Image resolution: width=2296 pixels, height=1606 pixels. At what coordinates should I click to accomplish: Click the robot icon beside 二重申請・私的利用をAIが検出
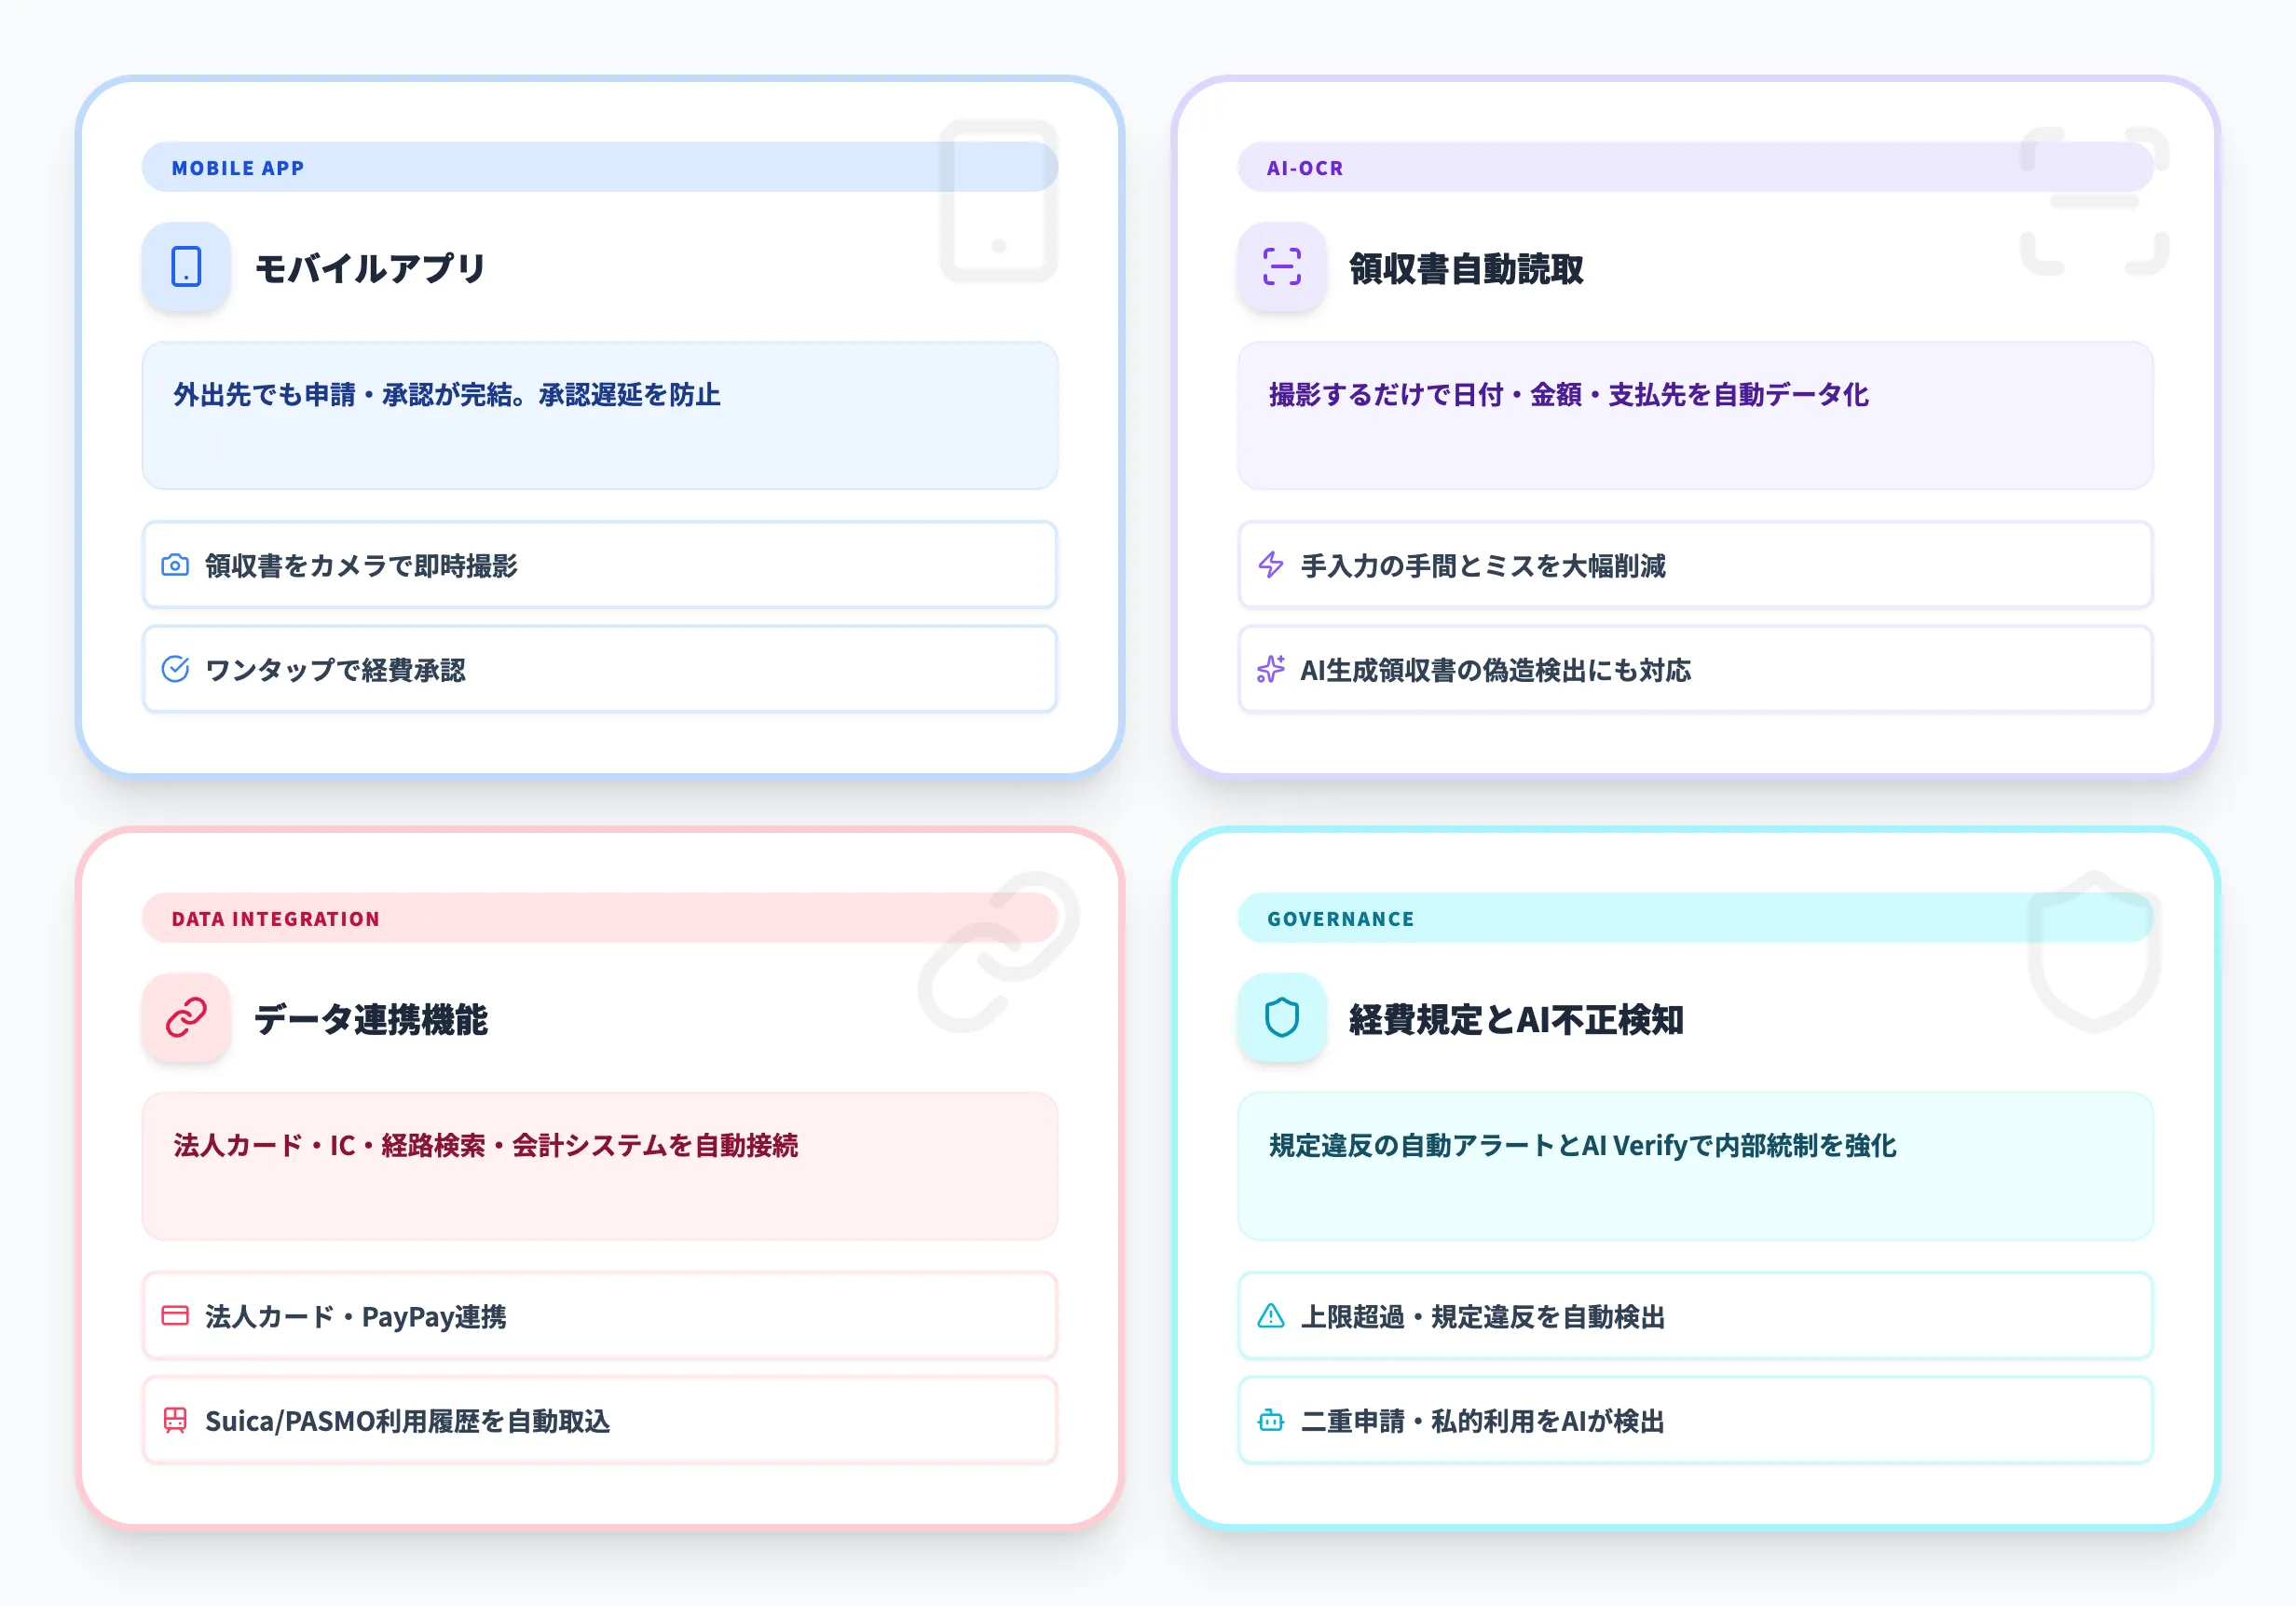tap(1269, 1421)
